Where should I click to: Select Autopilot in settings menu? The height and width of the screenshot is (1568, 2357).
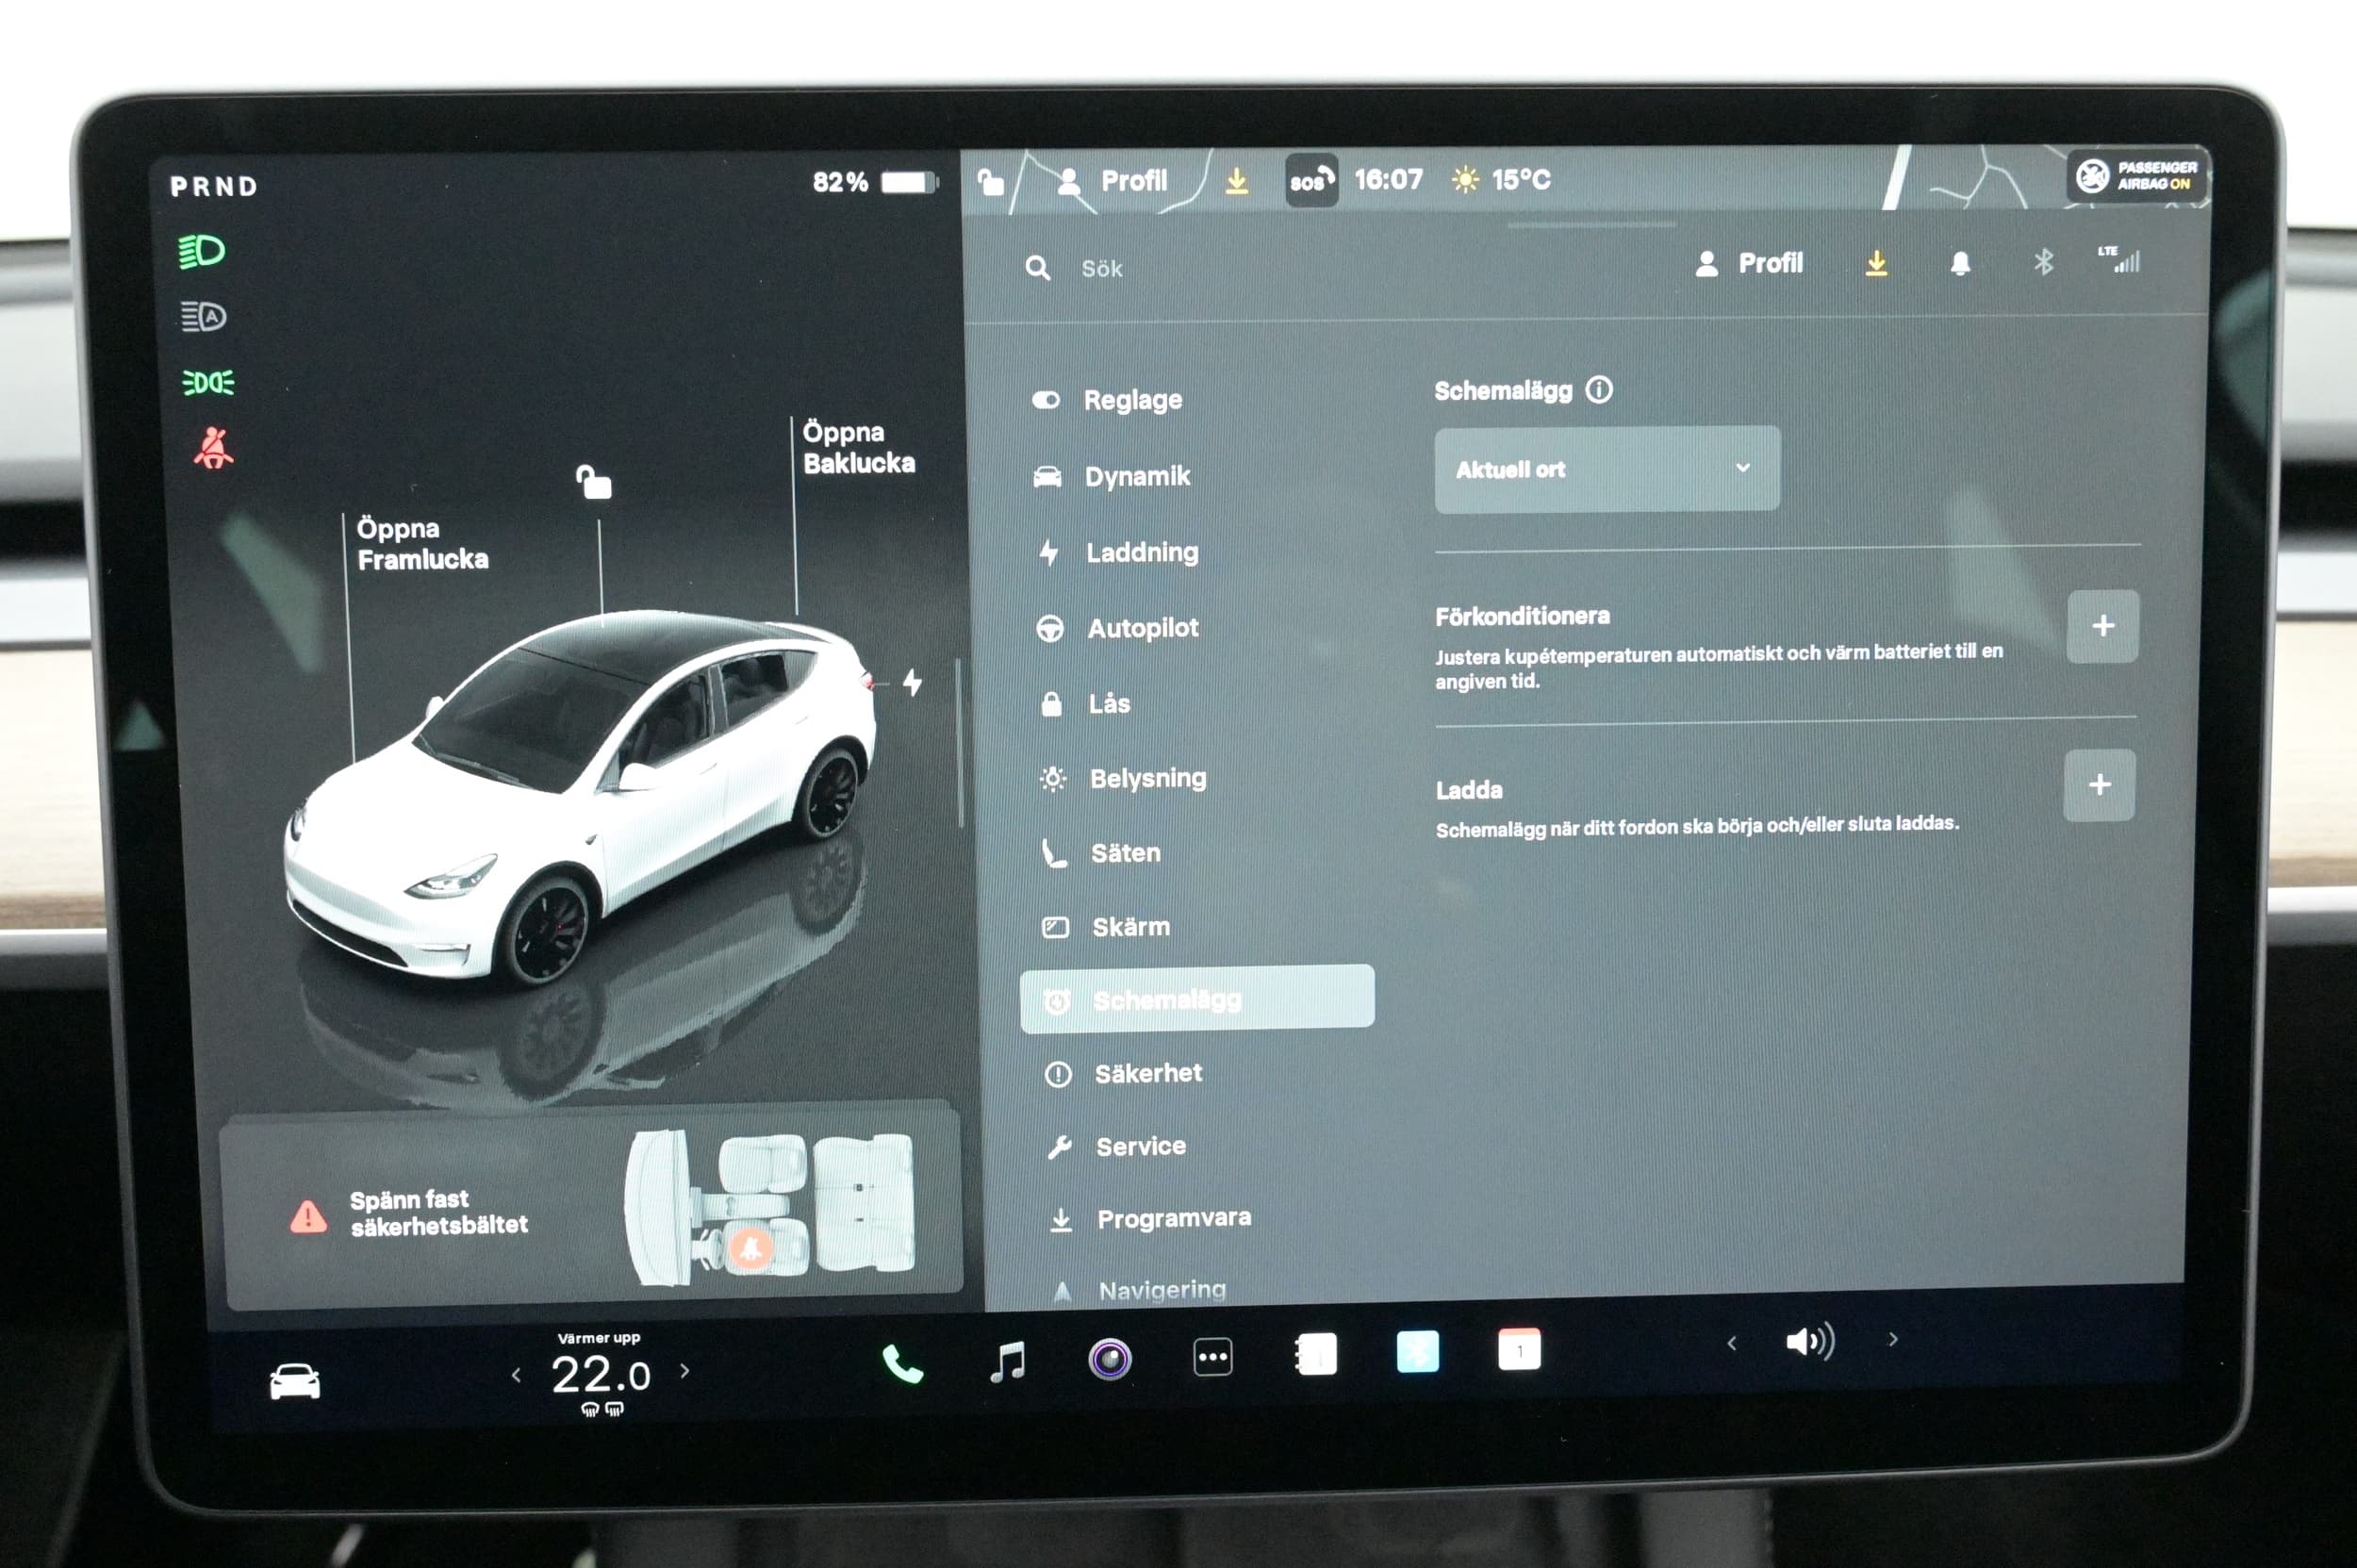pyautogui.click(x=1142, y=628)
